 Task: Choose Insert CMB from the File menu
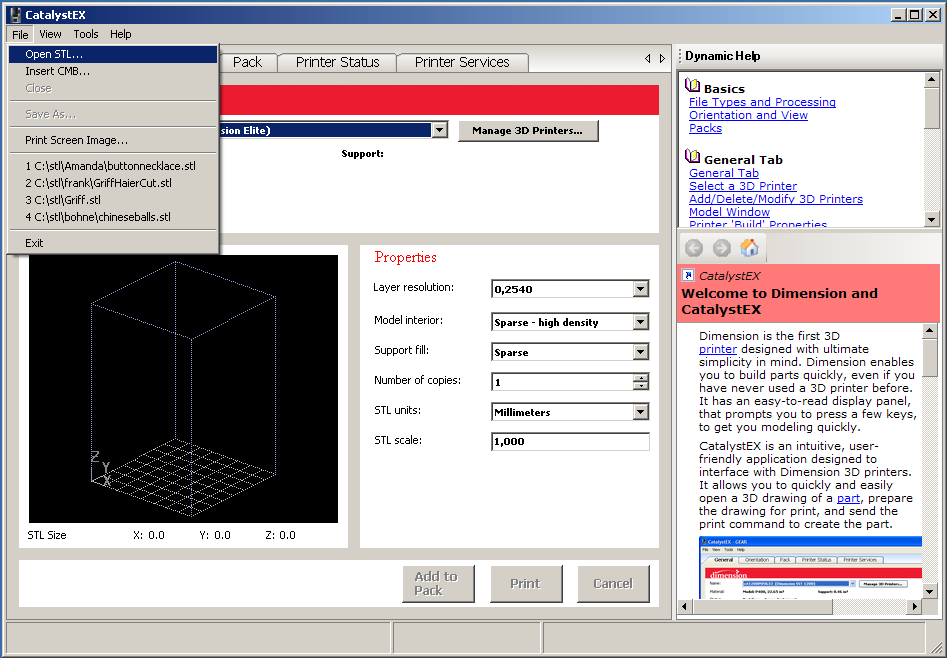tap(57, 71)
